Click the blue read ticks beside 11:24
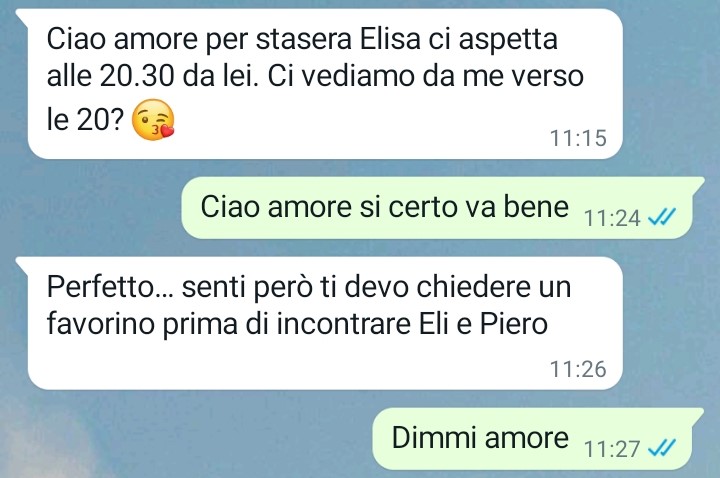The image size is (720, 478). 662,217
